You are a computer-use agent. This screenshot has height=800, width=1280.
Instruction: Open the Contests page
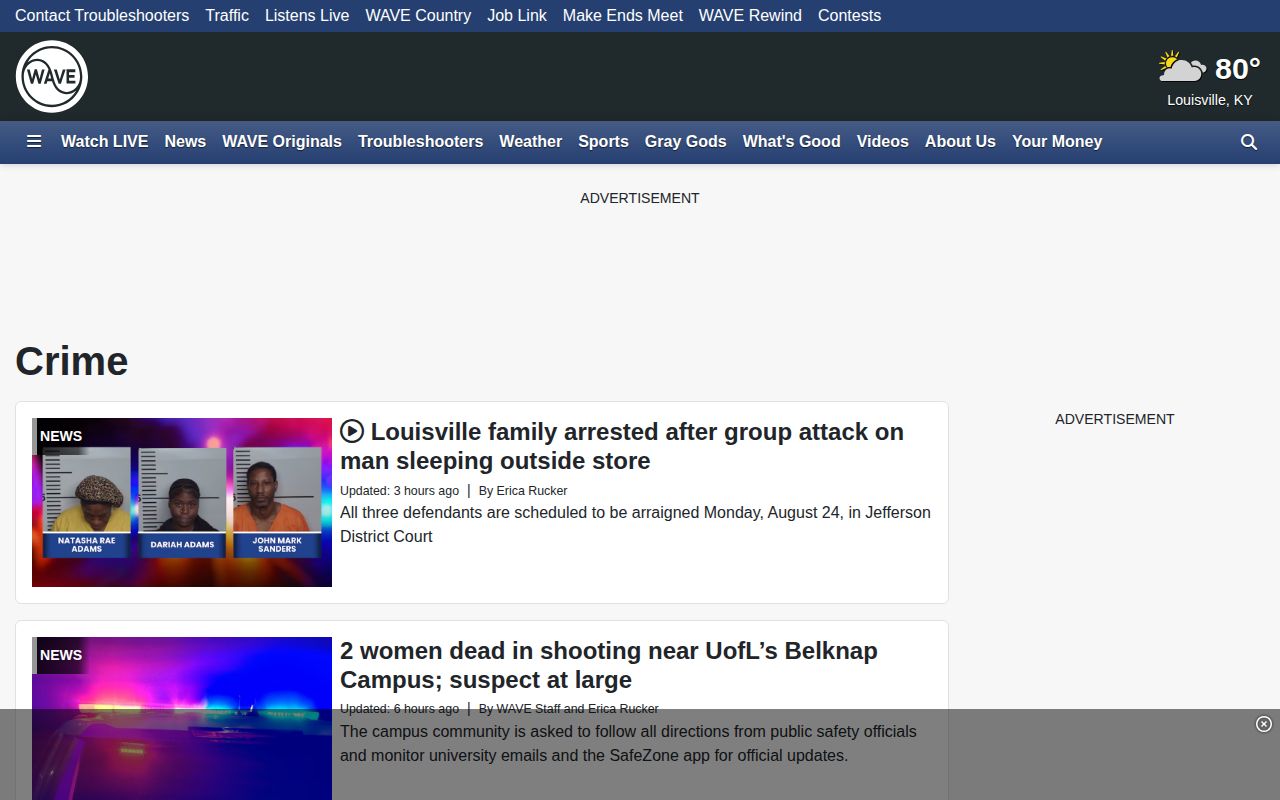tap(849, 16)
